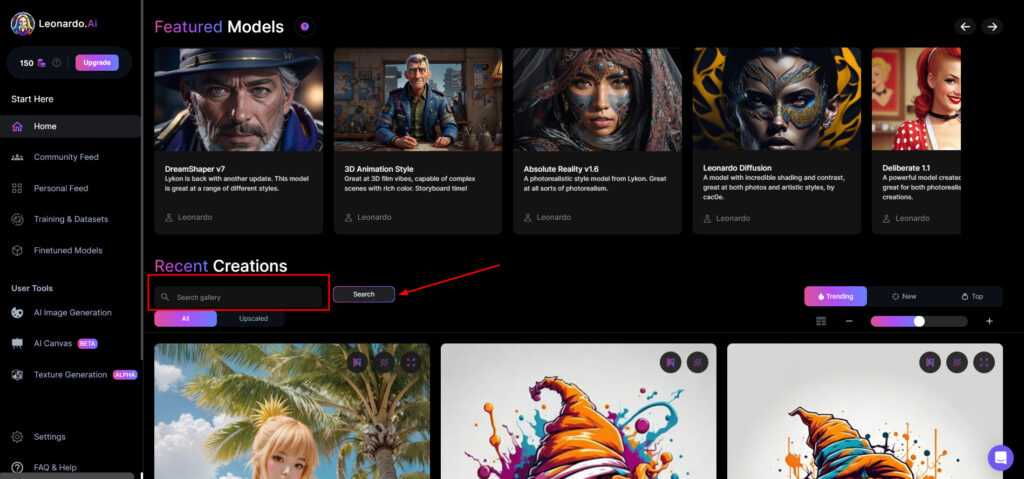Open Community Feed in the sidebar

(x=66, y=157)
